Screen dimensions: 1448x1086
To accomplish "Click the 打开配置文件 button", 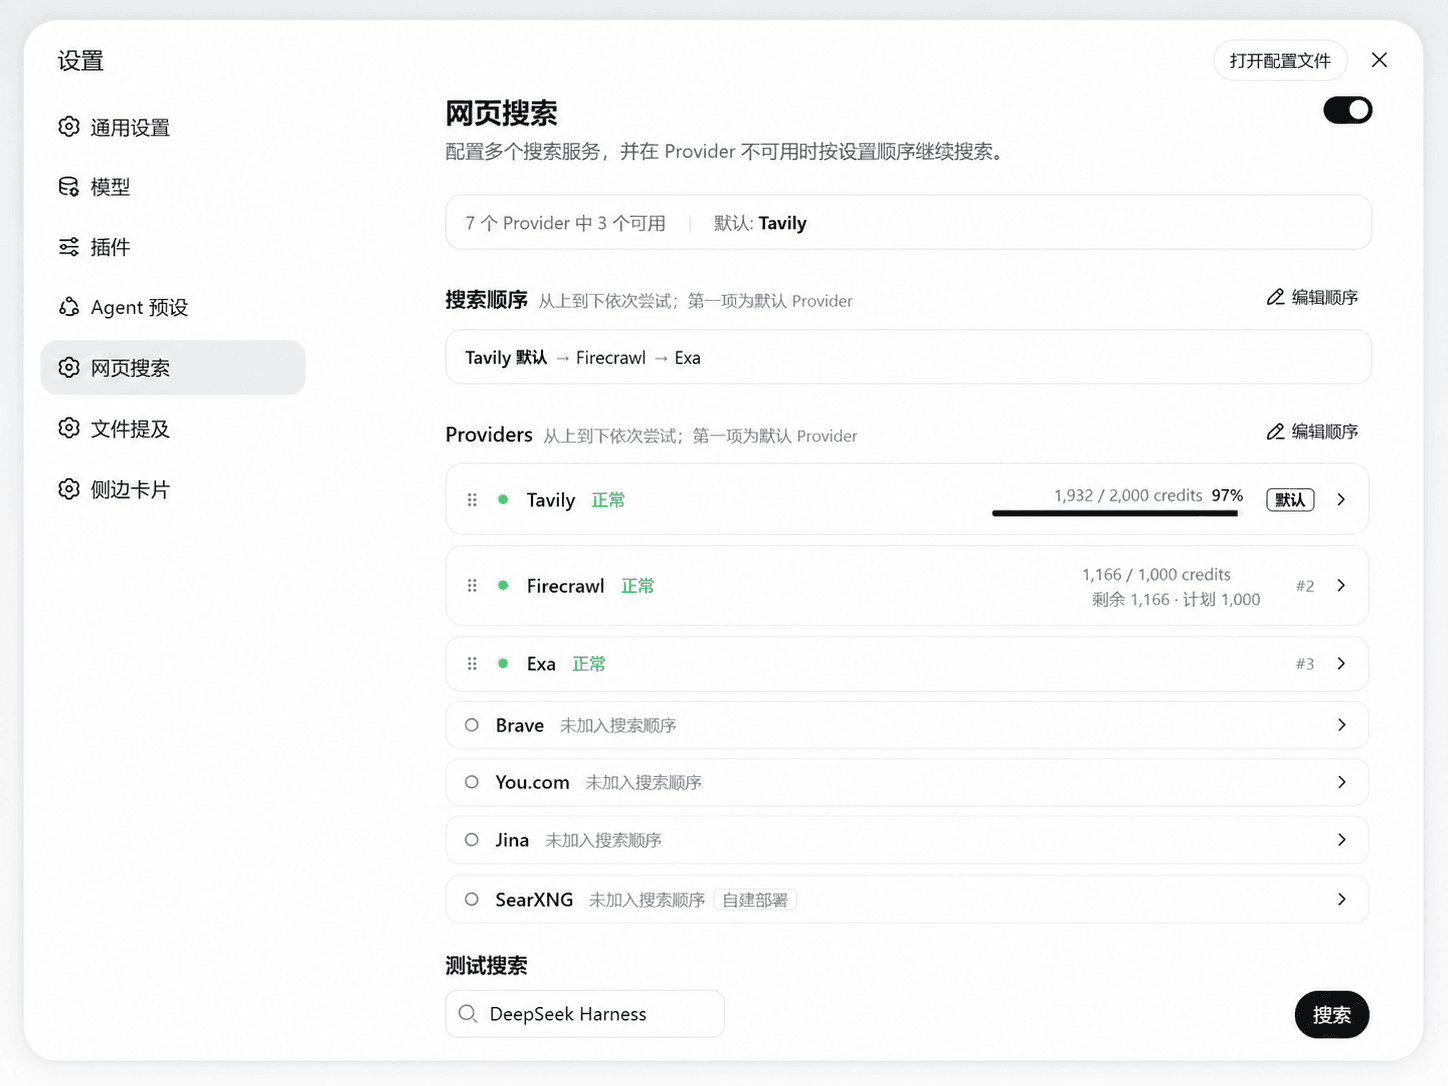I will (1280, 60).
